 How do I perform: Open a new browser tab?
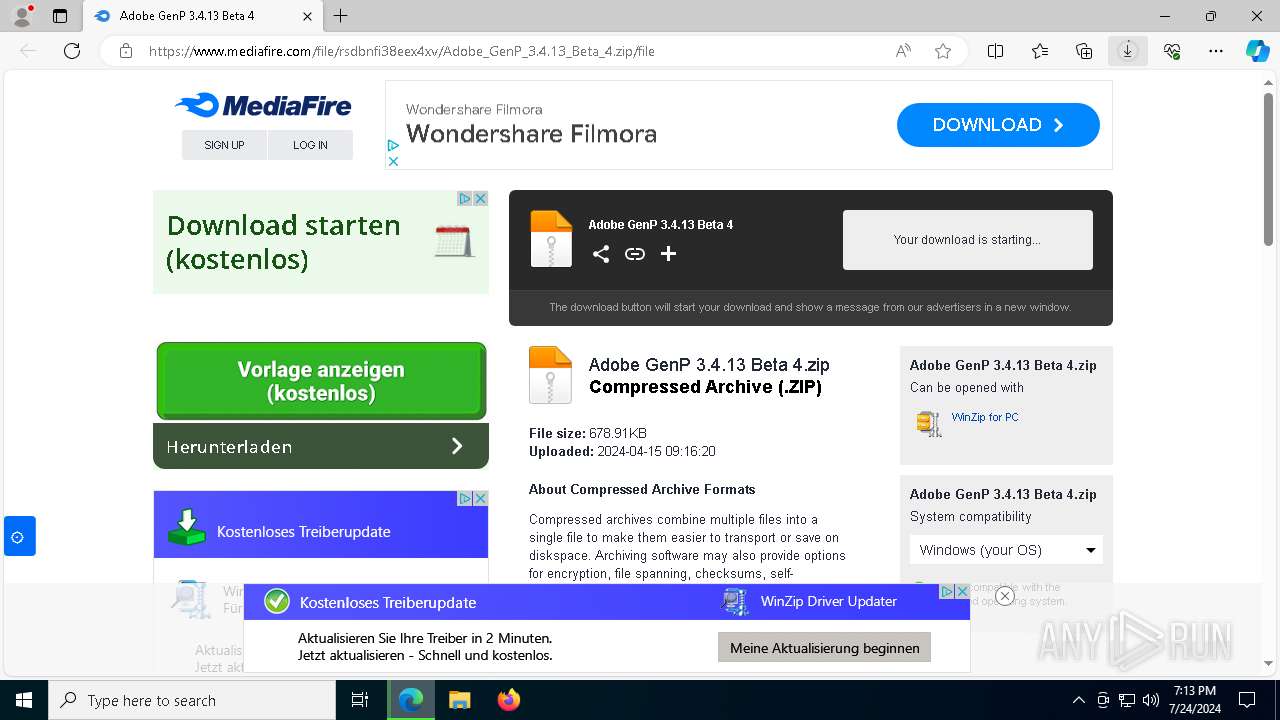[x=341, y=16]
